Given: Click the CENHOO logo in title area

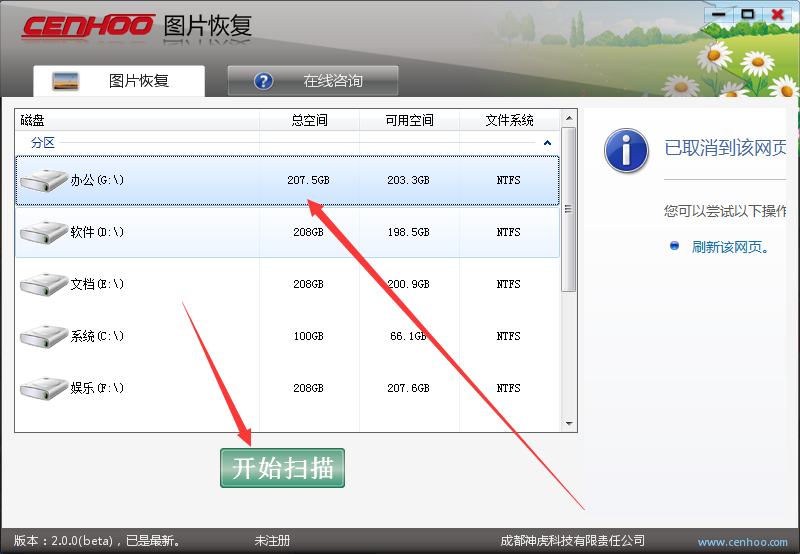Looking at the screenshot, I should click(89, 26).
